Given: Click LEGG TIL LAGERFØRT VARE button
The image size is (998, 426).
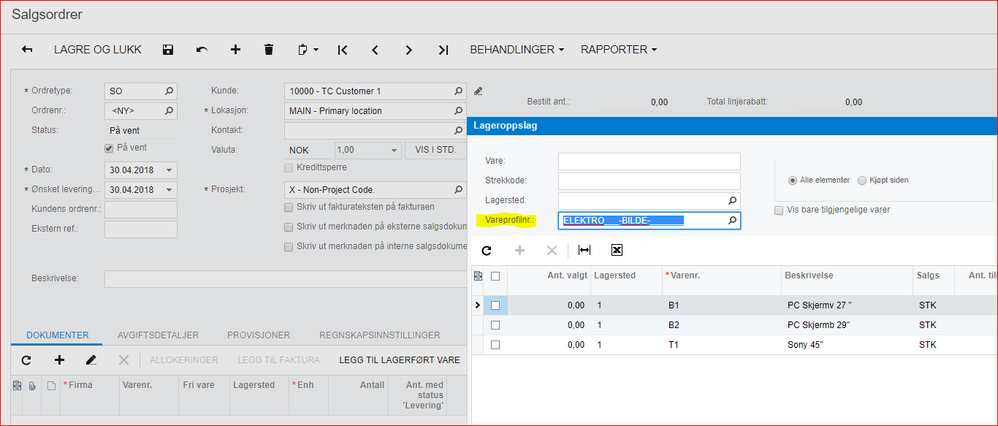Looking at the screenshot, I should point(400,359).
